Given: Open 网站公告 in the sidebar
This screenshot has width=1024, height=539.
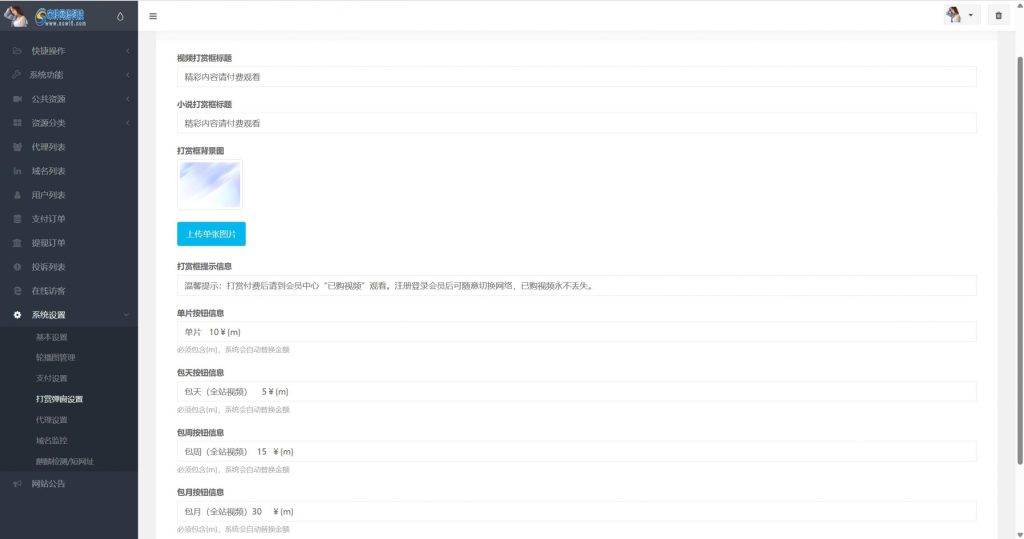Looking at the screenshot, I should pos(48,484).
